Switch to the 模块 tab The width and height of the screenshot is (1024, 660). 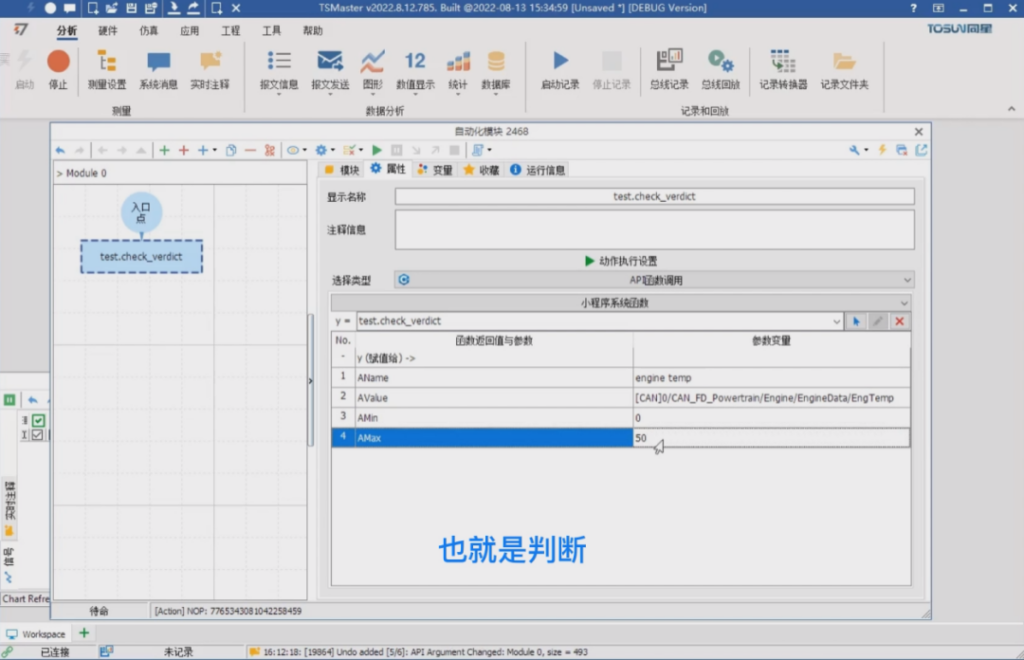click(342, 170)
